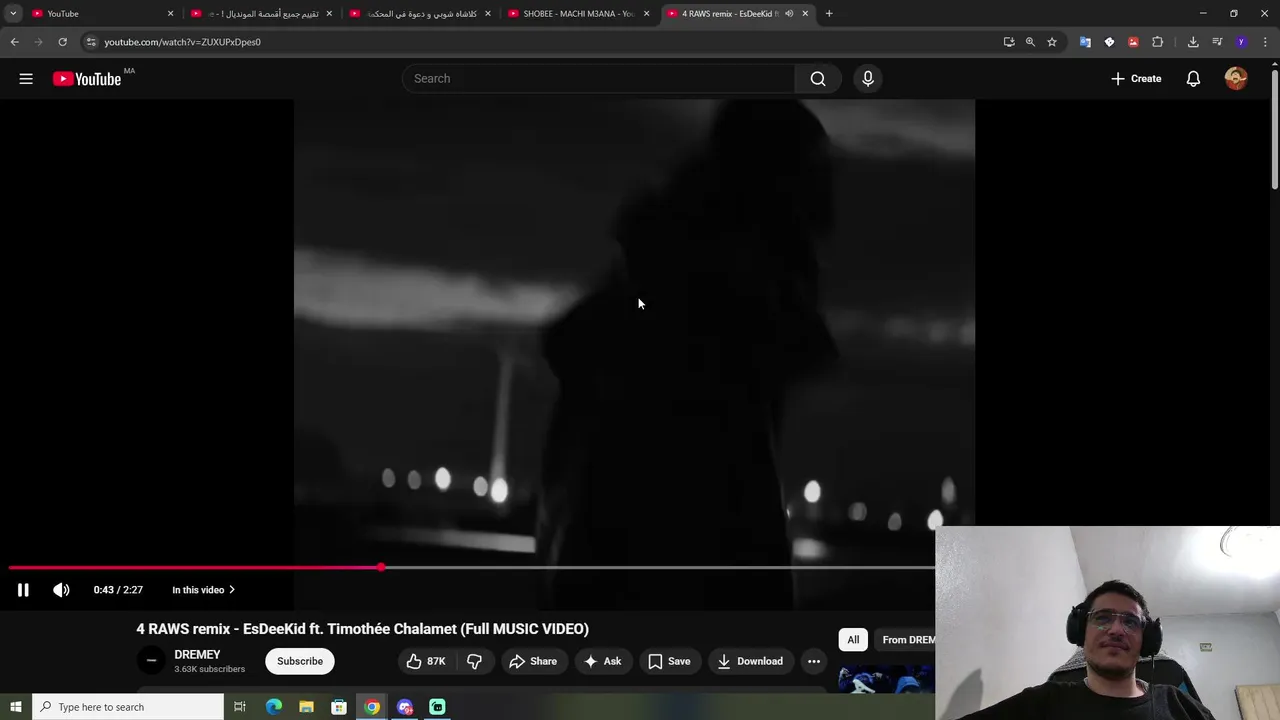Subscribe to DREMEY channel
1280x720 pixels.
[300, 661]
